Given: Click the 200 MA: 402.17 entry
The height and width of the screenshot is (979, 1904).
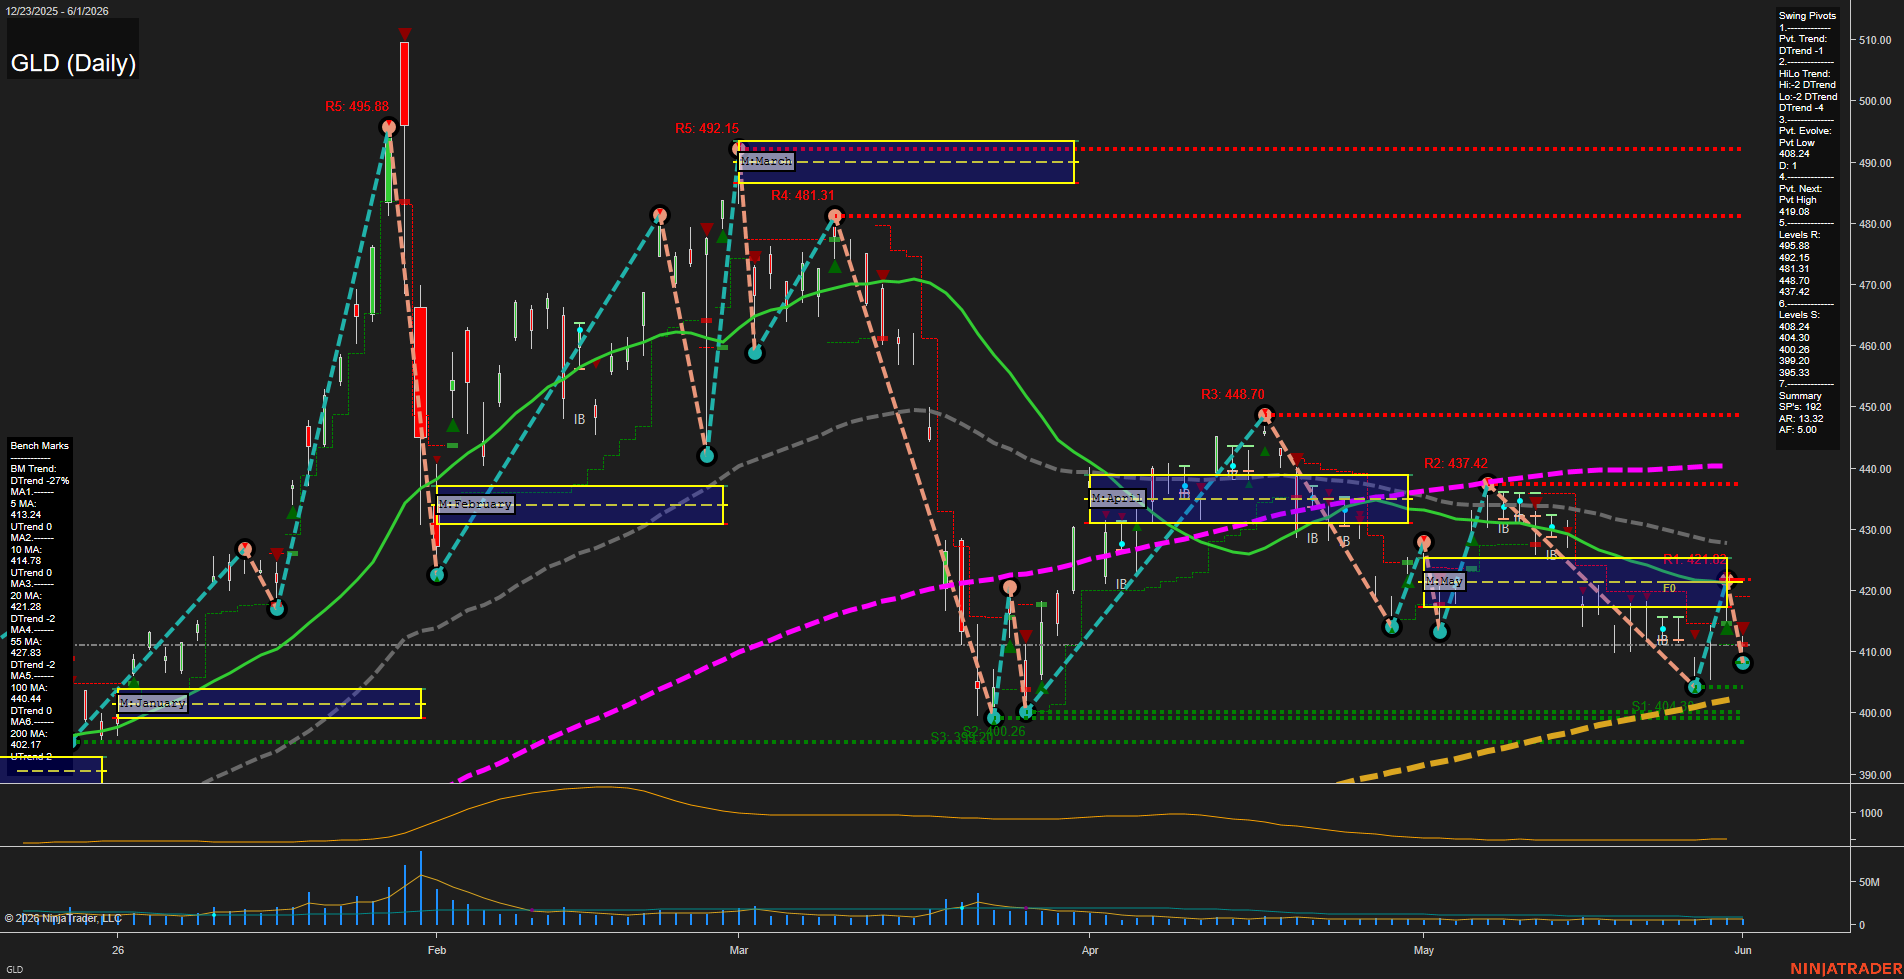Looking at the screenshot, I should click(x=28, y=739).
